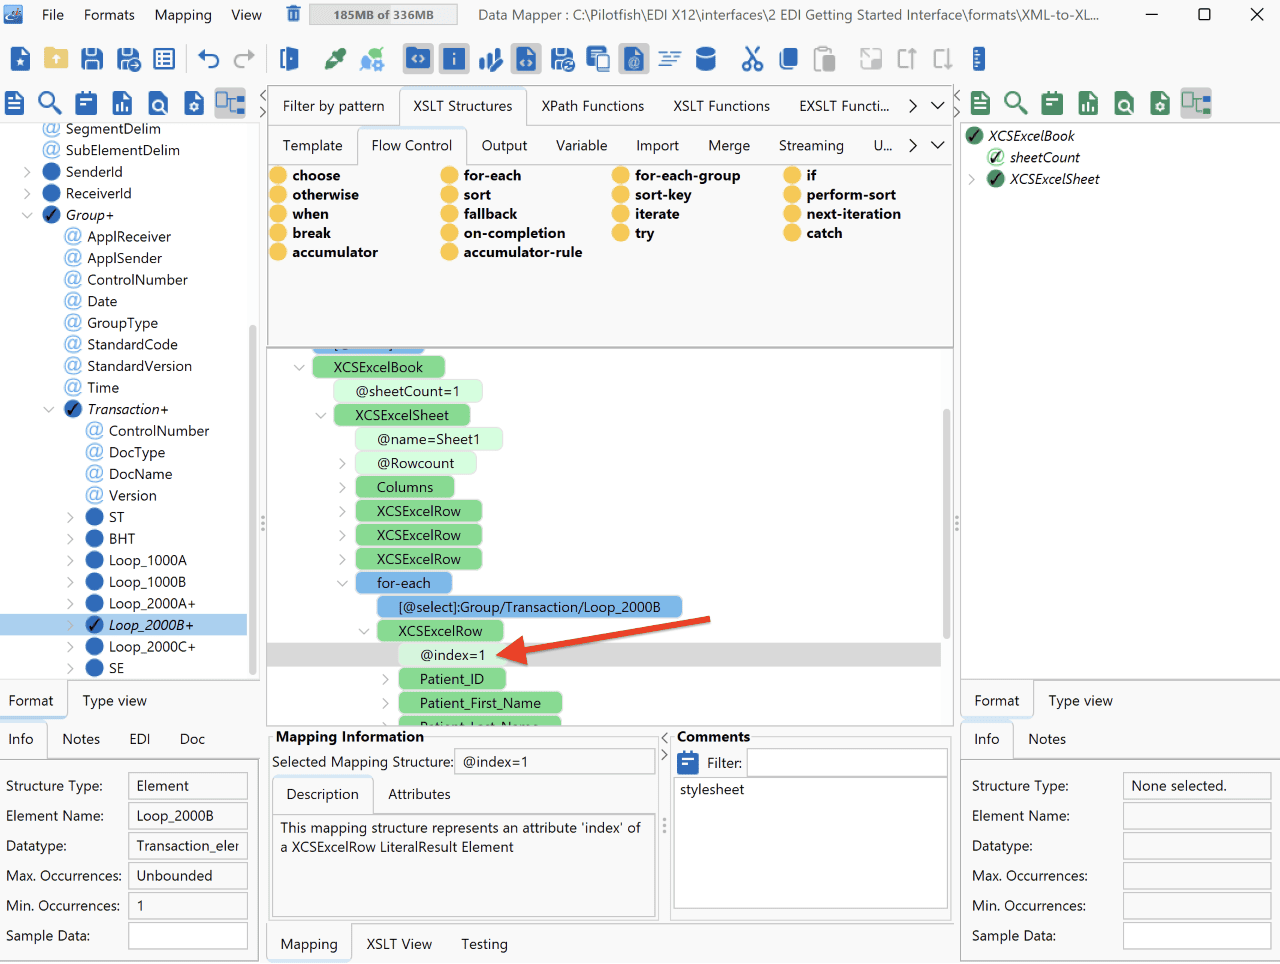
Task: Switch to the XPath Functions tab
Action: pyautogui.click(x=593, y=106)
